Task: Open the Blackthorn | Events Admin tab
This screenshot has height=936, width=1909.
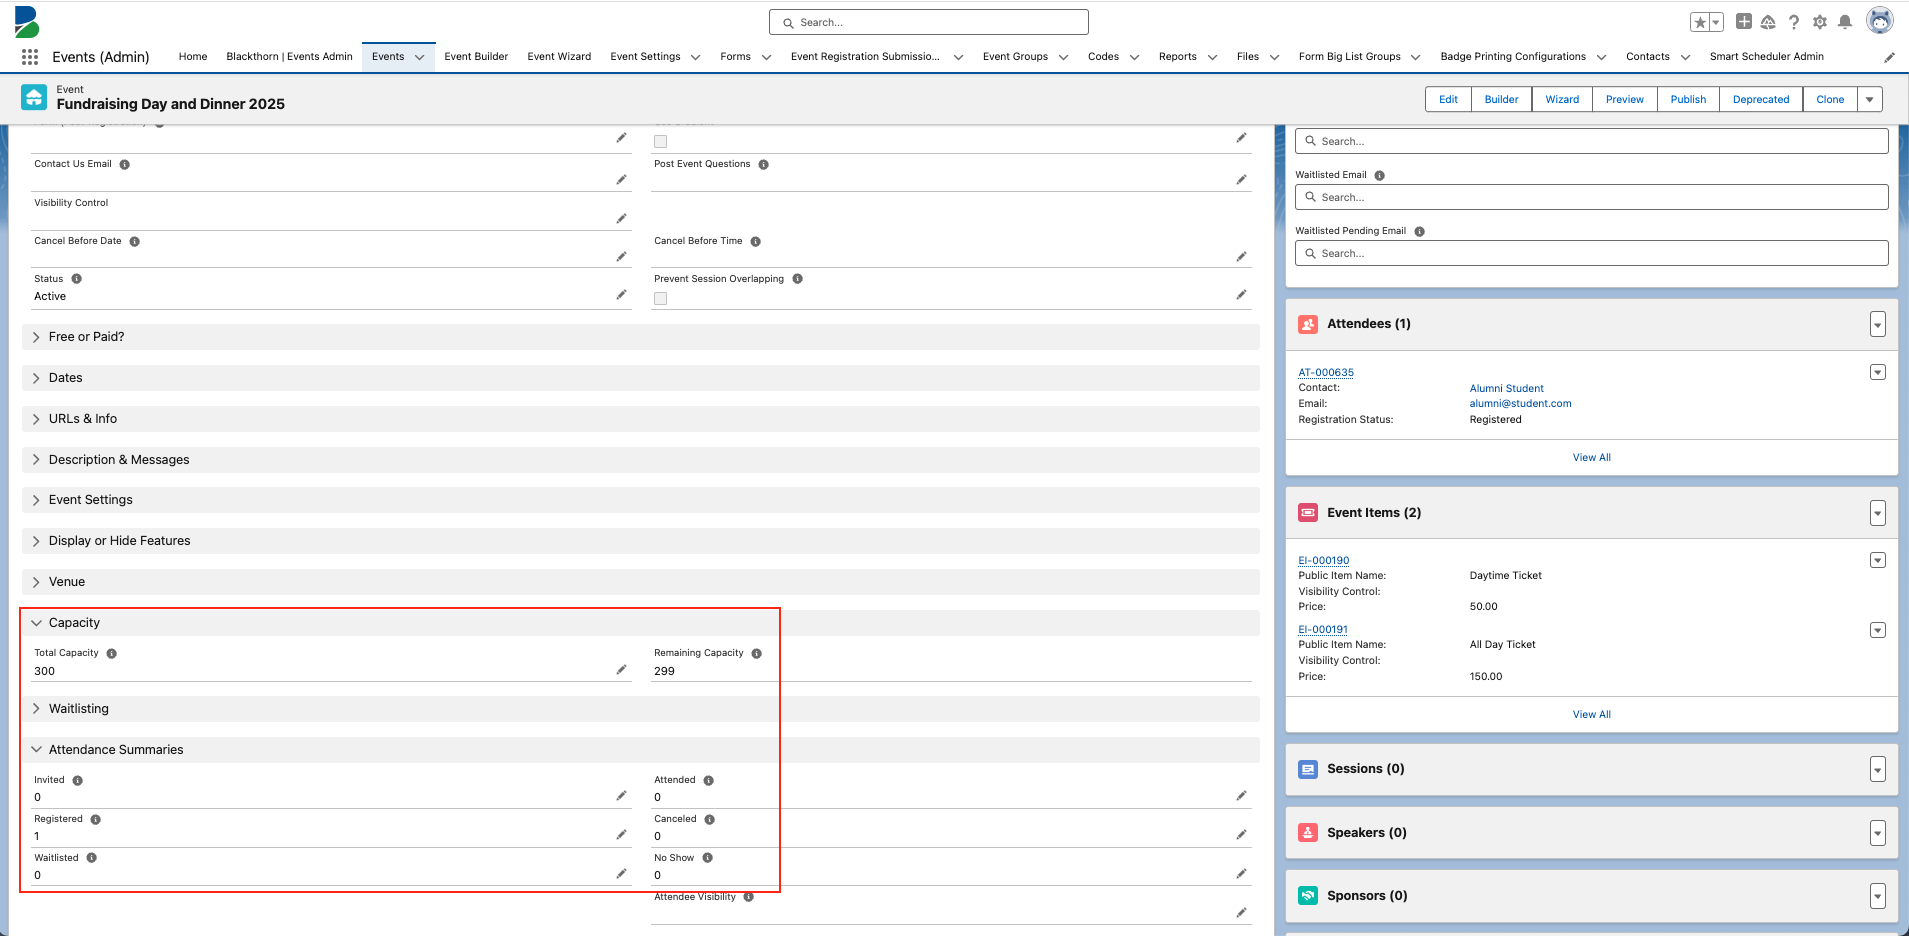Action: click(x=289, y=57)
